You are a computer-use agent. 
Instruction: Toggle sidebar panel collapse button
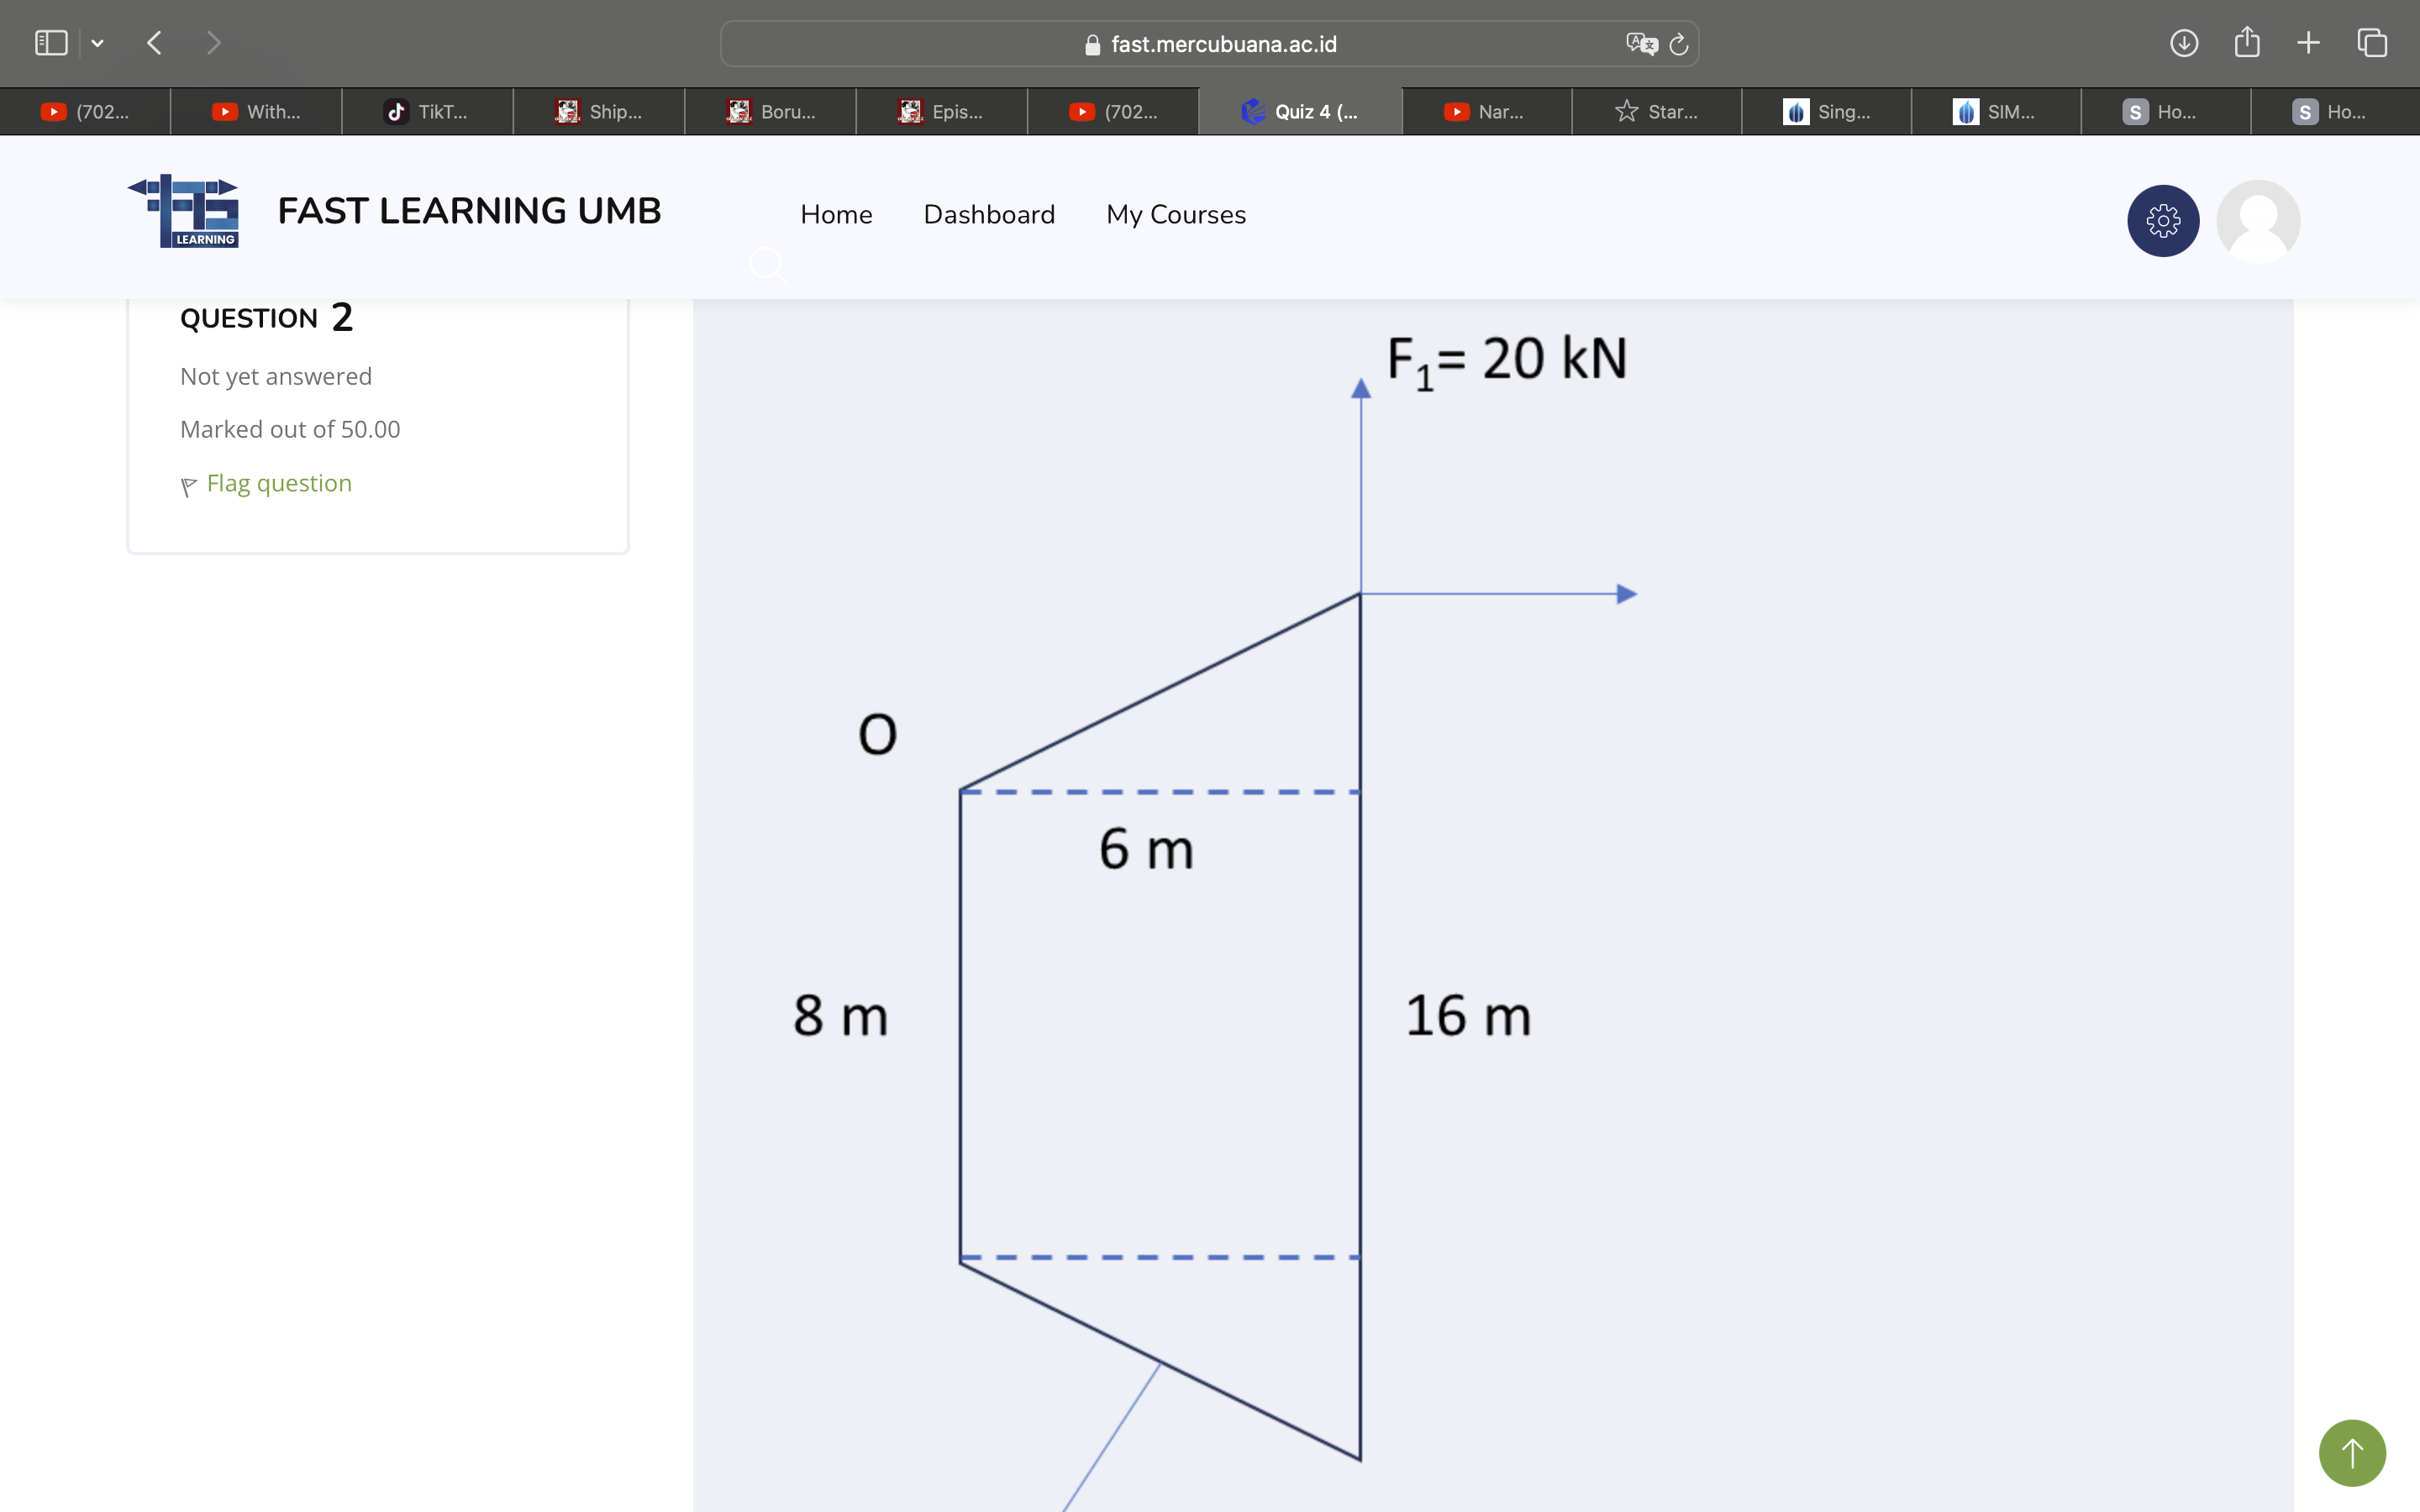click(x=50, y=42)
